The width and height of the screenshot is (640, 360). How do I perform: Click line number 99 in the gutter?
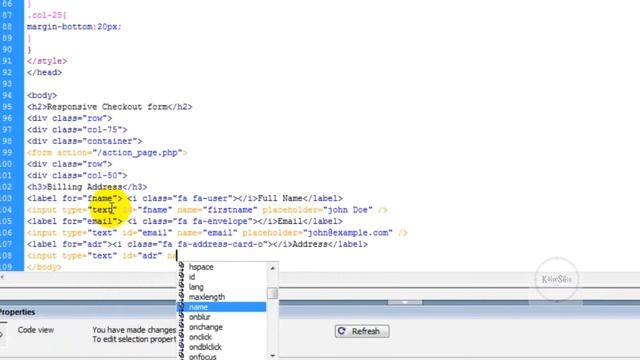click(x=7, y=152)
